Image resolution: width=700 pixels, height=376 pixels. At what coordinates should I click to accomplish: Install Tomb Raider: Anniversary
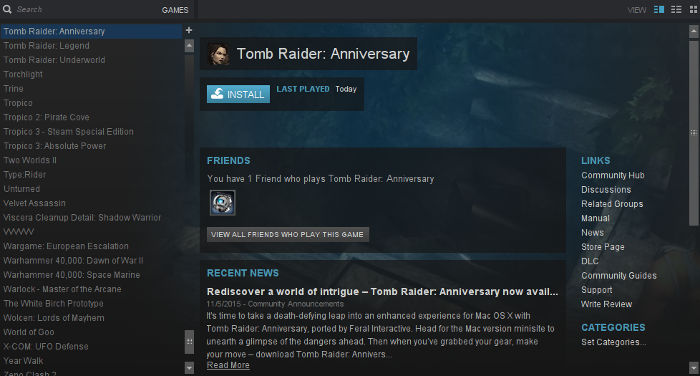tap(238, 94)
